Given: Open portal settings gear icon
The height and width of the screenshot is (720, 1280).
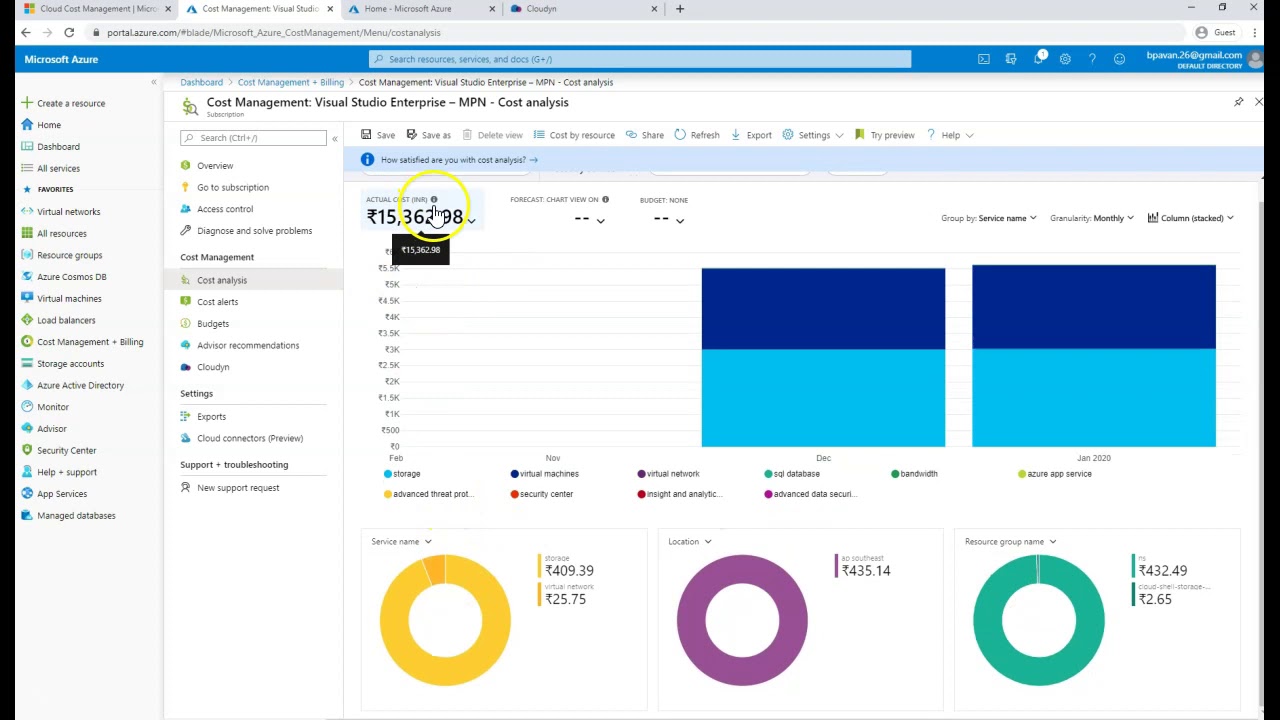Looking at the screenshot, I should [x=1065, y=59].
